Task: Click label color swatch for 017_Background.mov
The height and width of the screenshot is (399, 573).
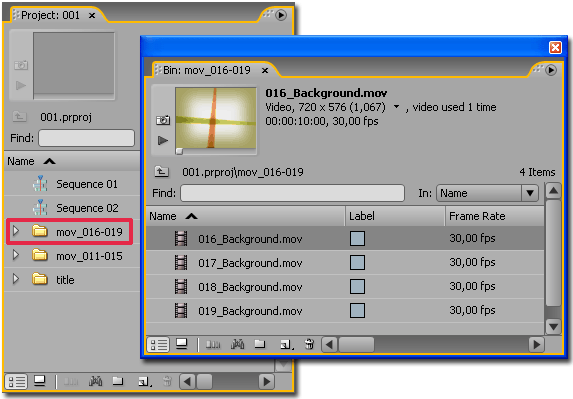Action: pos(357,263)
